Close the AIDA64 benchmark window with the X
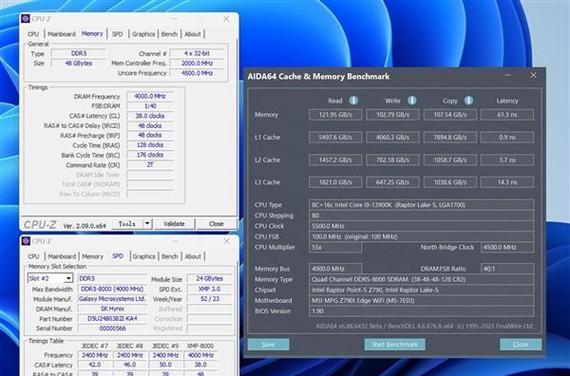Viewport: 570px width, 376px height. 533,75
